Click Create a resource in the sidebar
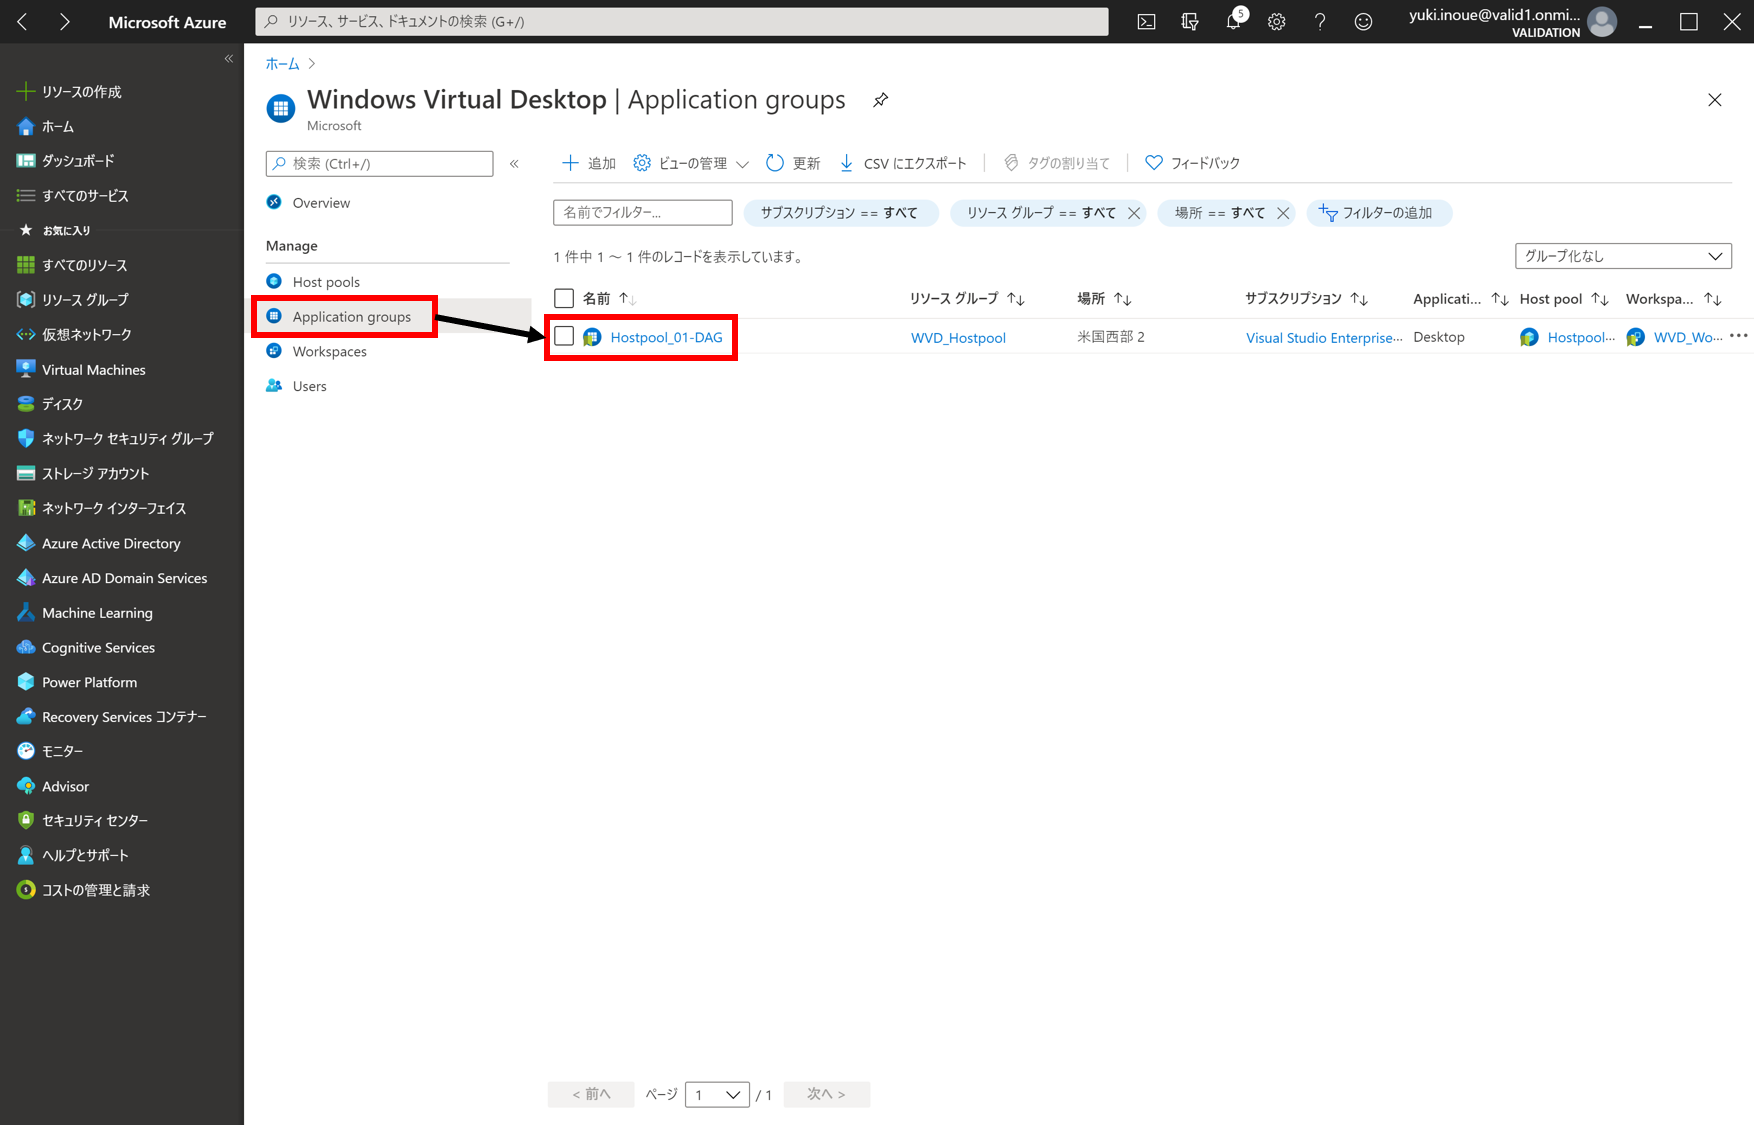 [81, 92]
